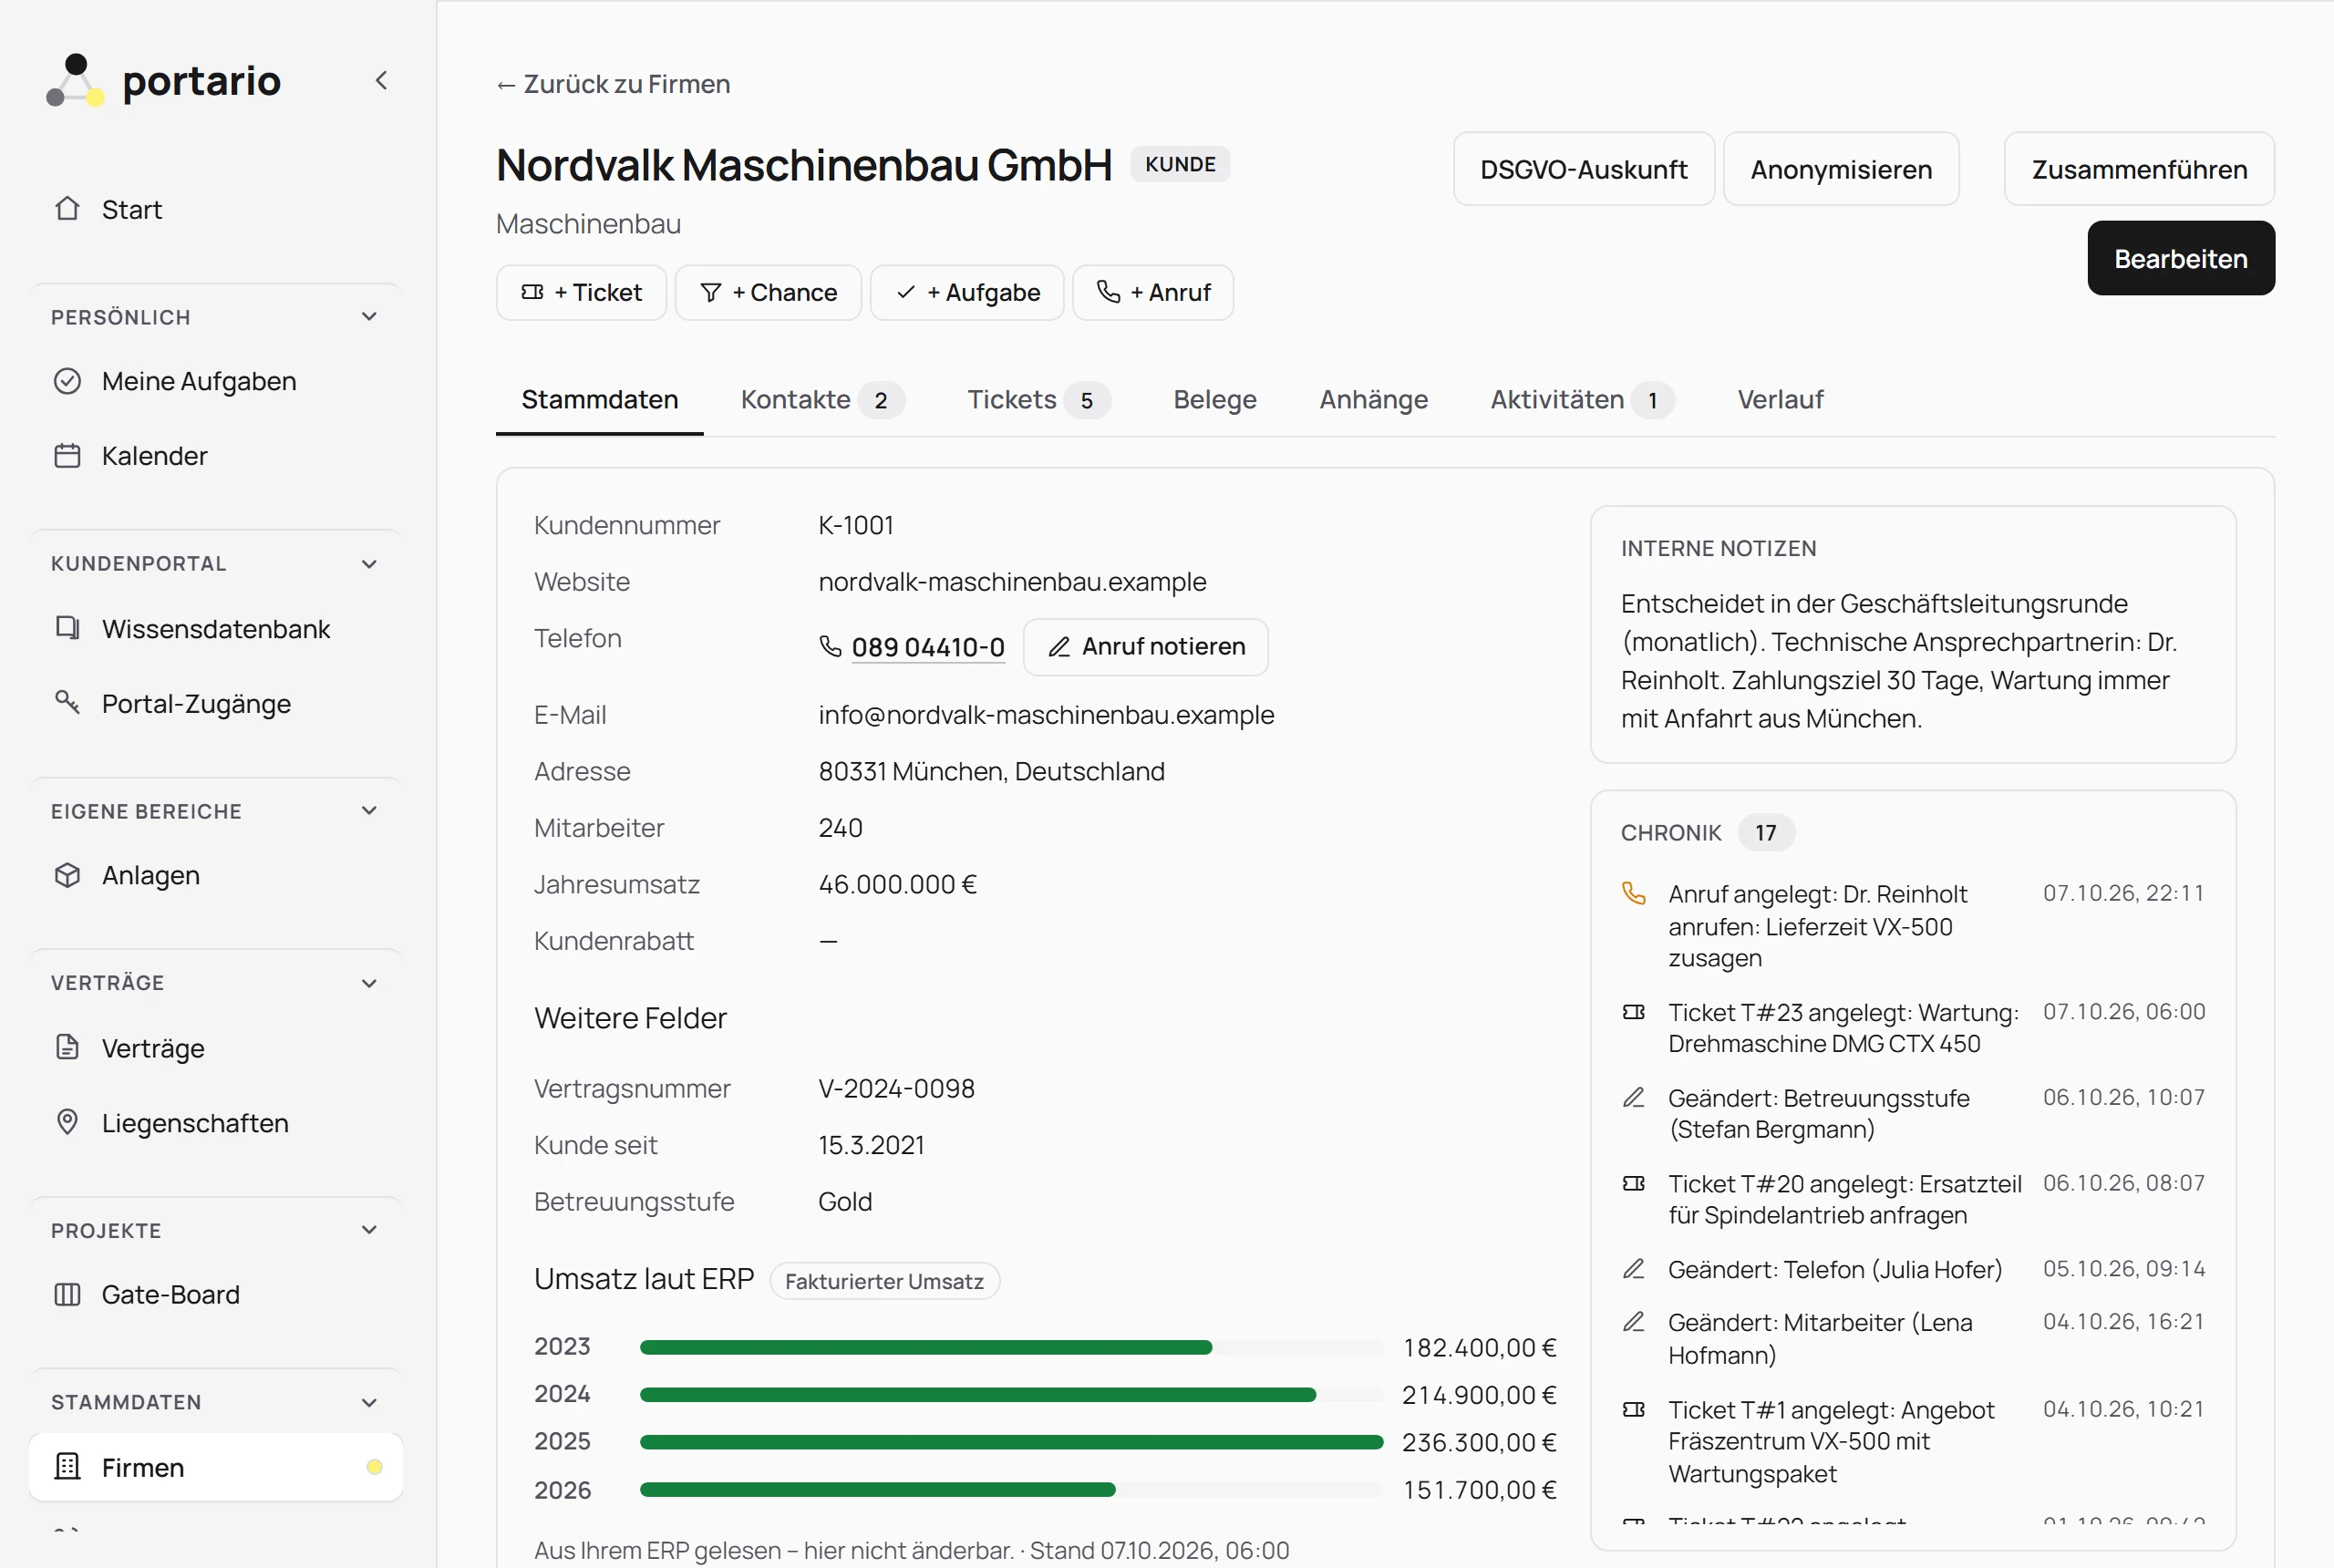Go back via Zurück zu Firmen
Viewport: 2334px width, 1568px height.
[x=613, y=84]
